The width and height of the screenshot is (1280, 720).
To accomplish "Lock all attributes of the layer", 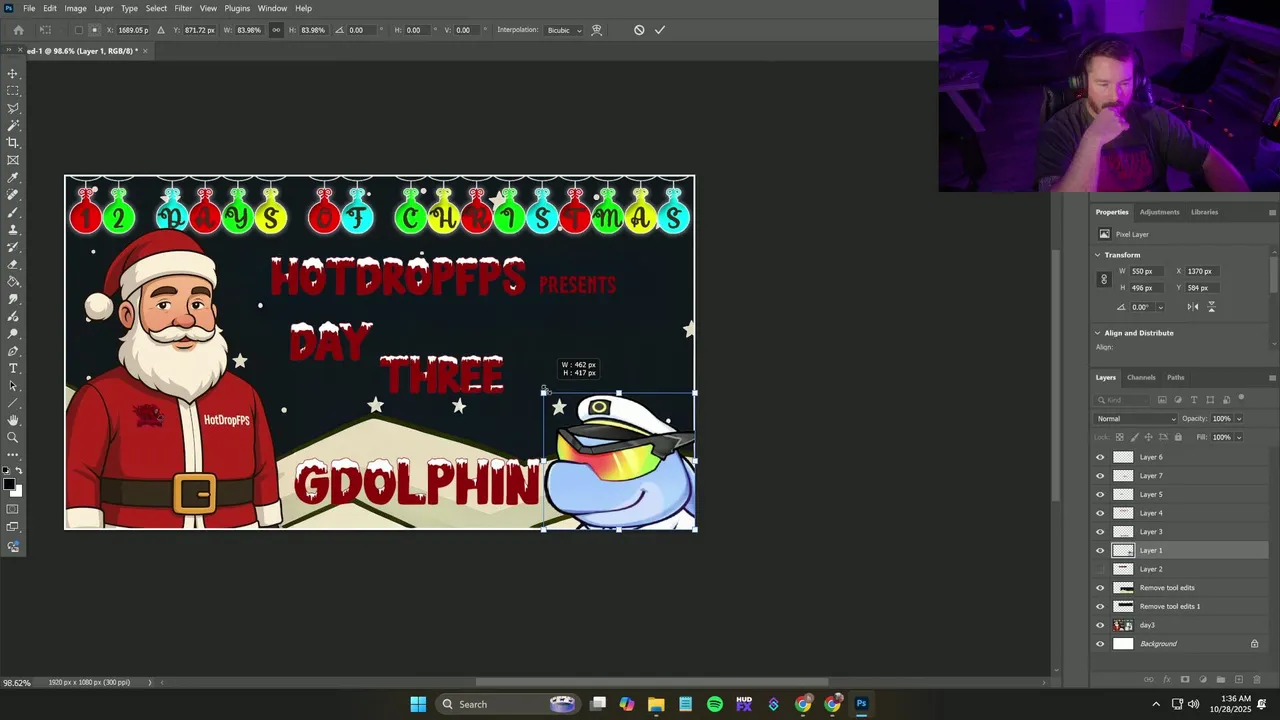I will 1178,437.
